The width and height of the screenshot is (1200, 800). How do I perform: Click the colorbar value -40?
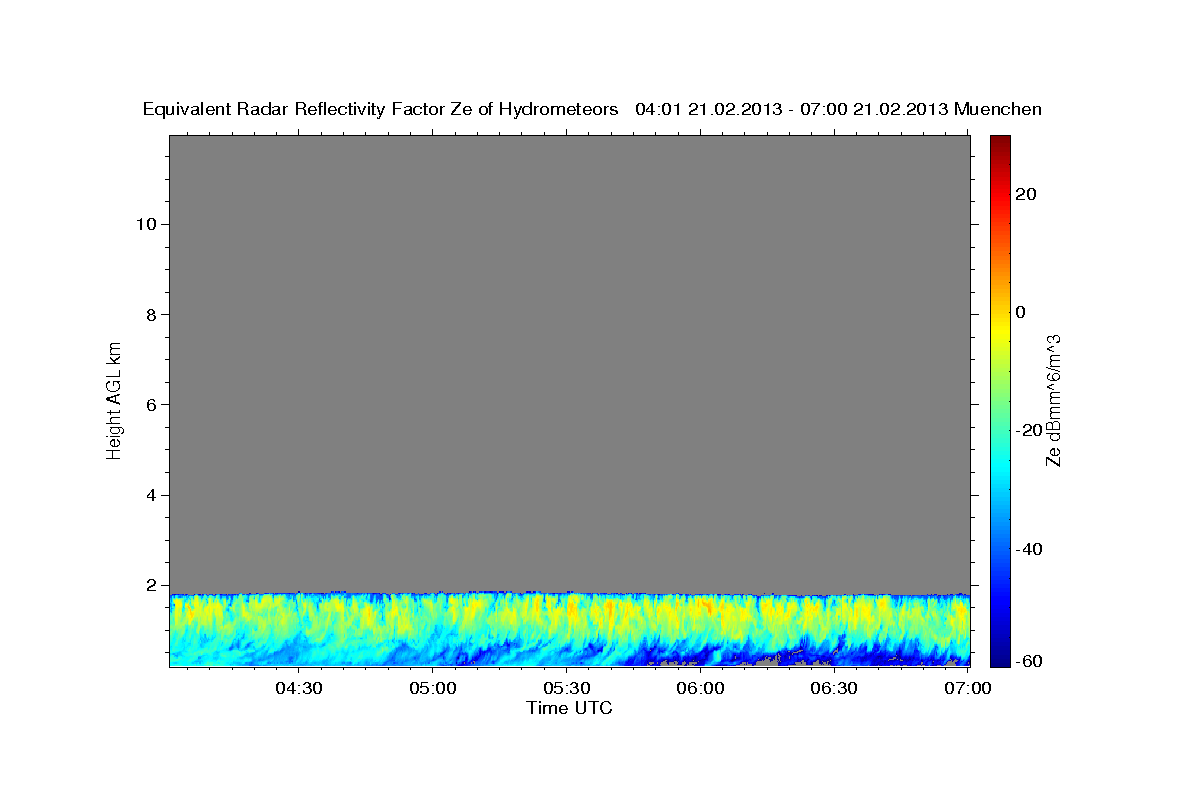1027,549
